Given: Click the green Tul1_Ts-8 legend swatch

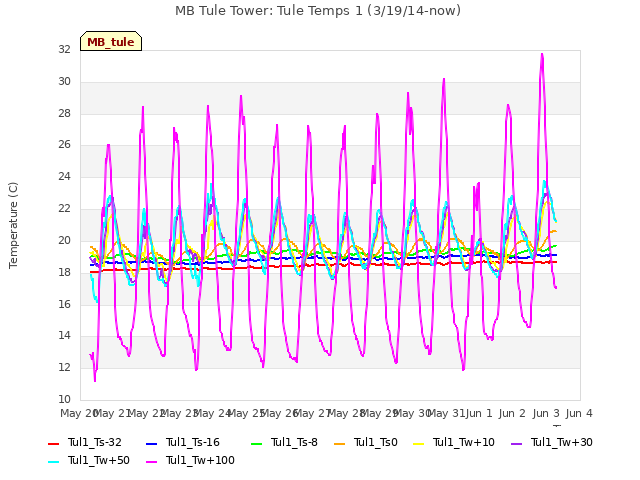Looking at the screenshot, I should (x=256, y=443).
